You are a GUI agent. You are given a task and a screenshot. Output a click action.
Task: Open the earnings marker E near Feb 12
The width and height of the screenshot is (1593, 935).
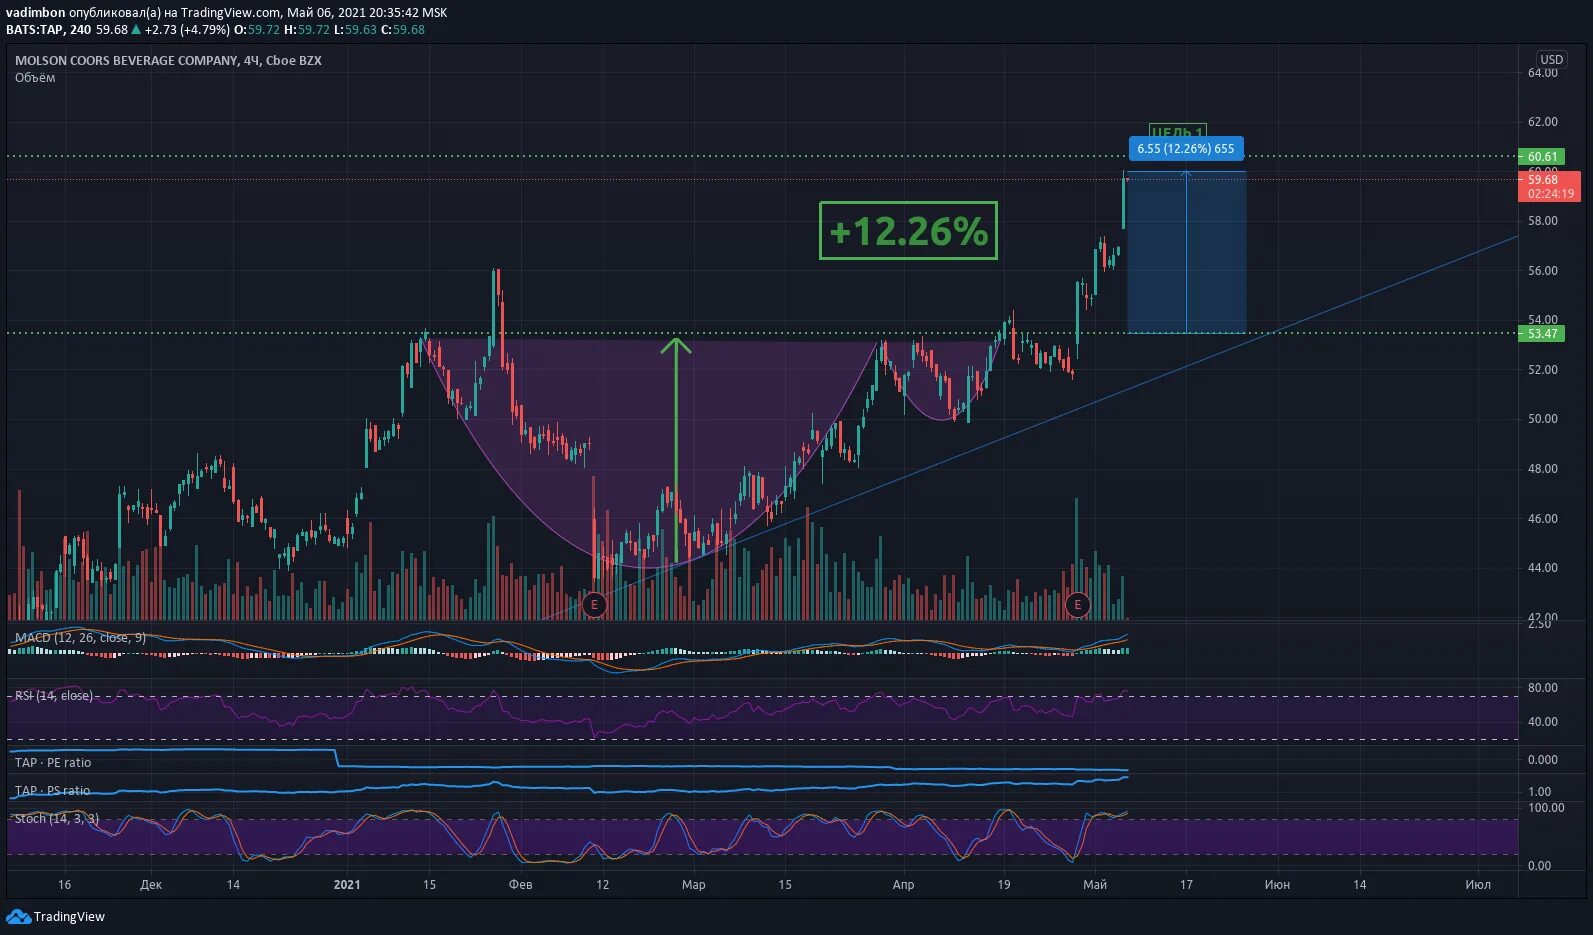tap(594, 604)
